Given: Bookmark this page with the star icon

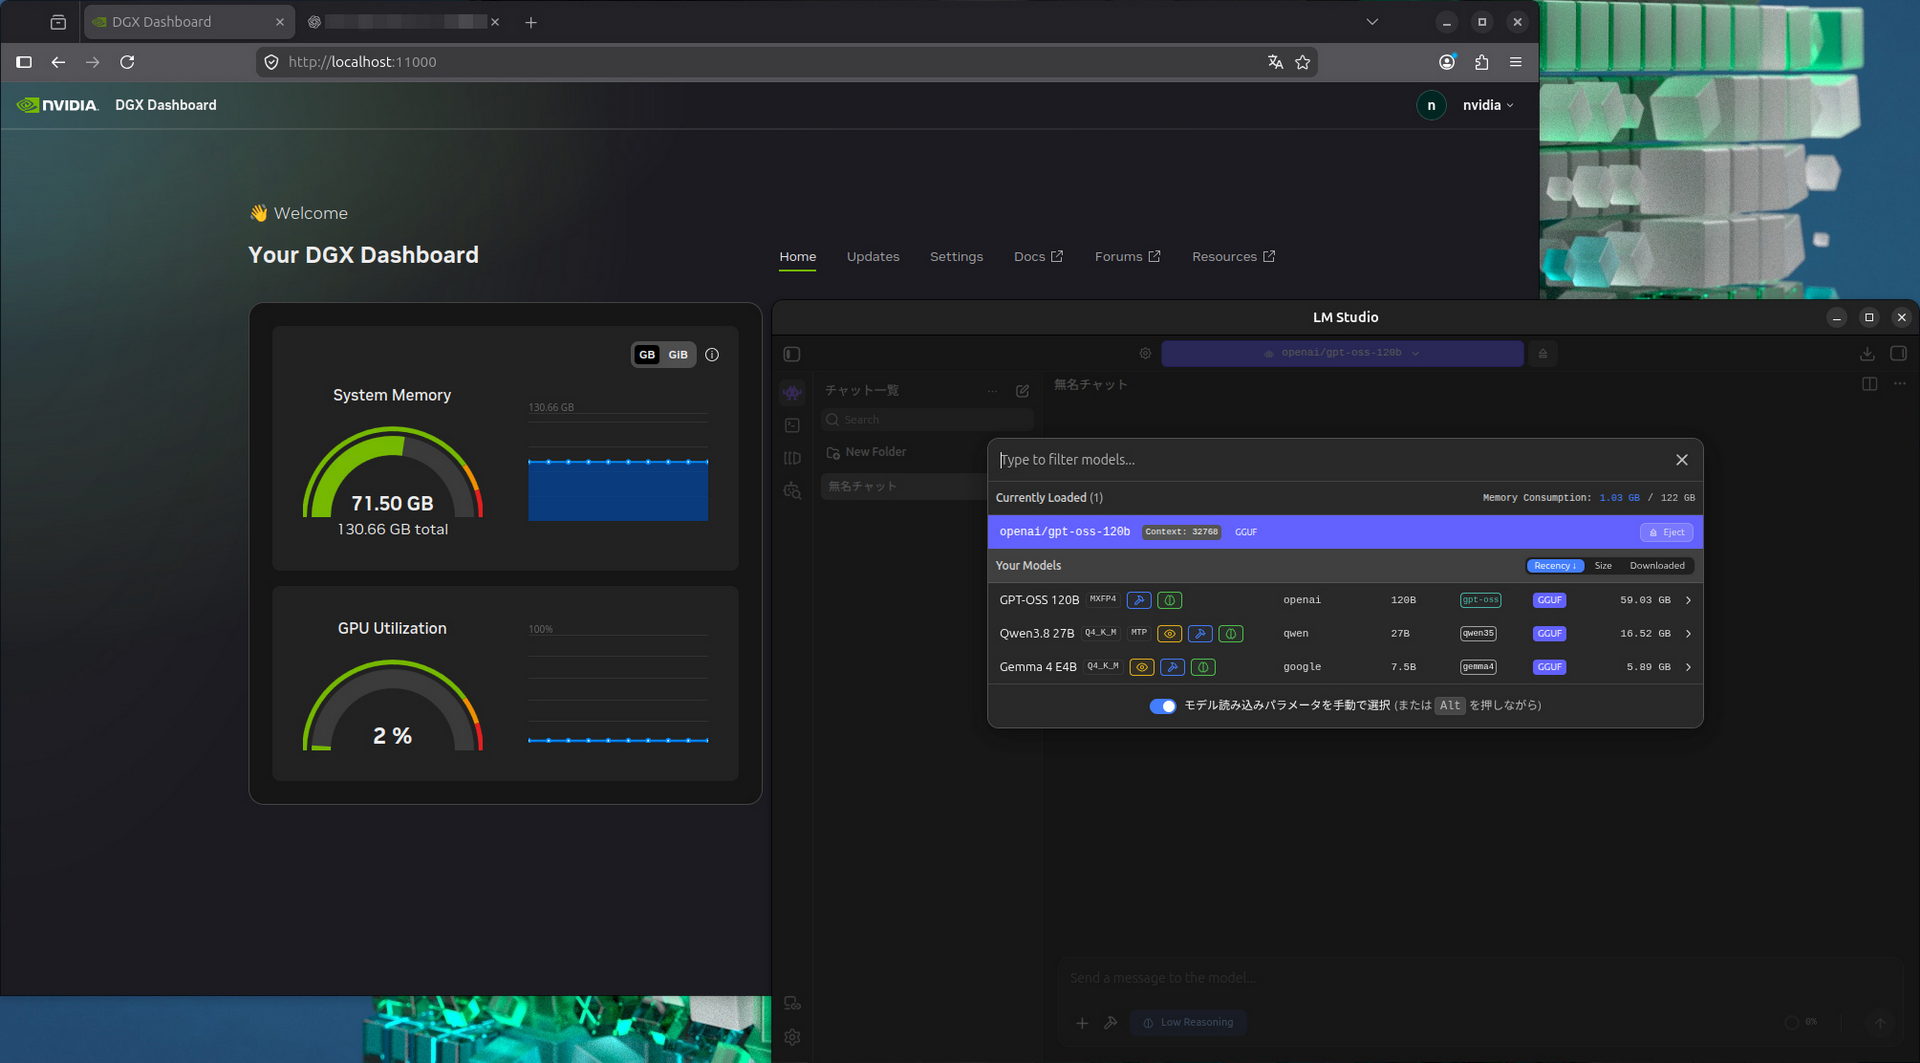Looking at the screenshot, I should [1302, 62].
